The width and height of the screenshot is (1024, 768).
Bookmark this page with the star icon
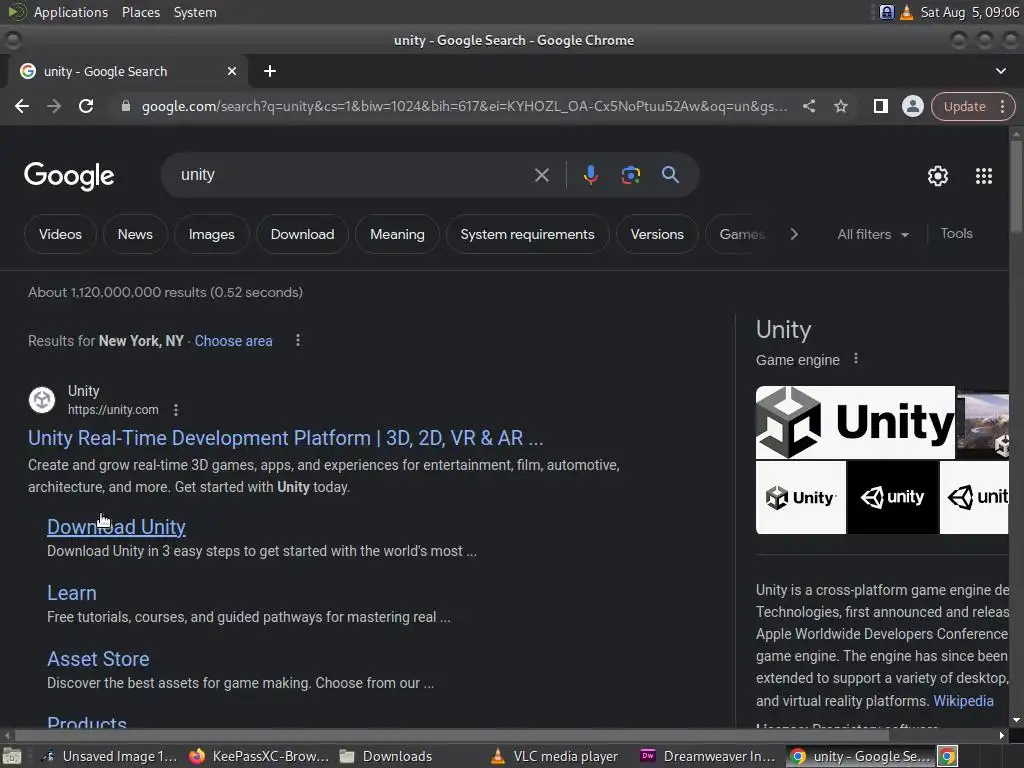click(840, 106)
